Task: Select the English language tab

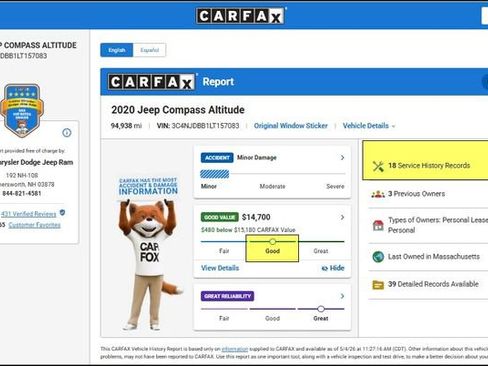Action: click(x=117, y=50)
